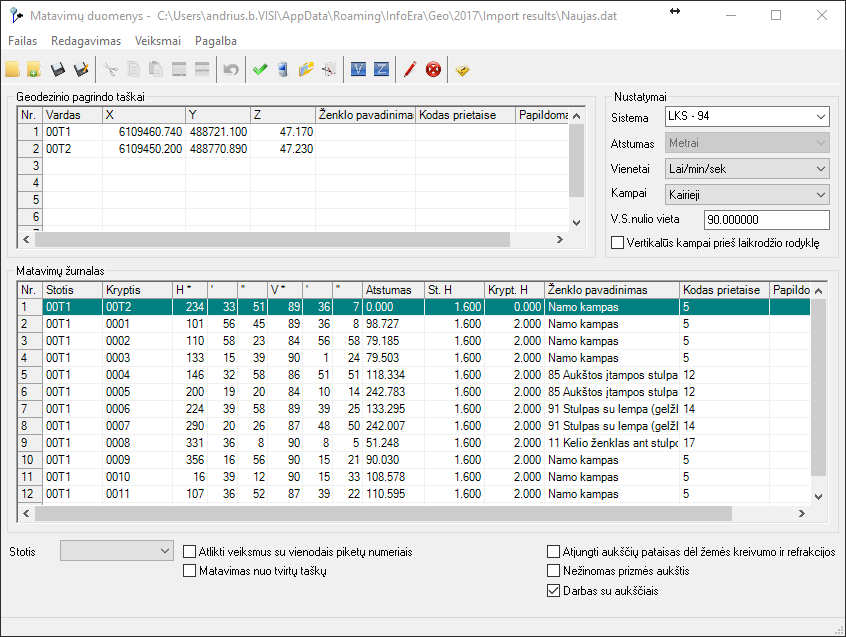Click the V.S.nulio vieta input field
846x637 pixels.
(x=767, y=220)
